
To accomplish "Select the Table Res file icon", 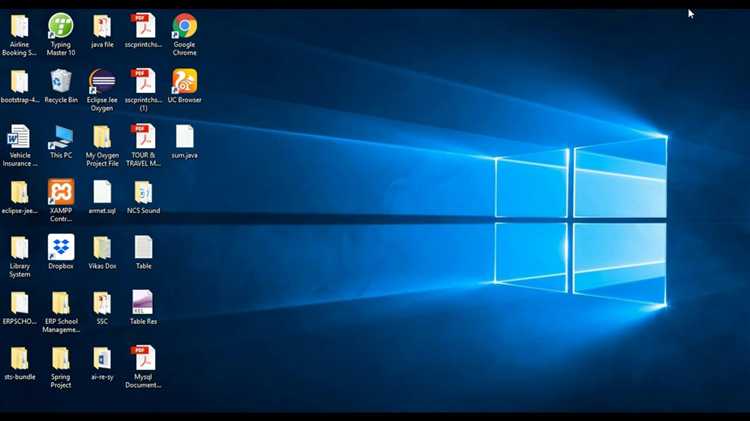I will (x=143, y=307).
